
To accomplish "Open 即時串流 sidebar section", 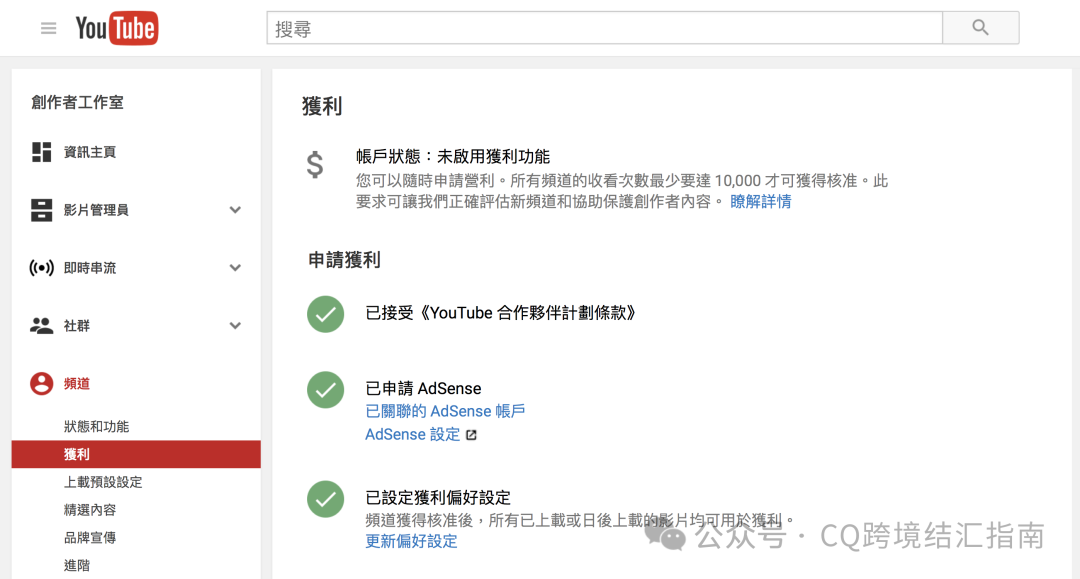I will tap(90, 268).
